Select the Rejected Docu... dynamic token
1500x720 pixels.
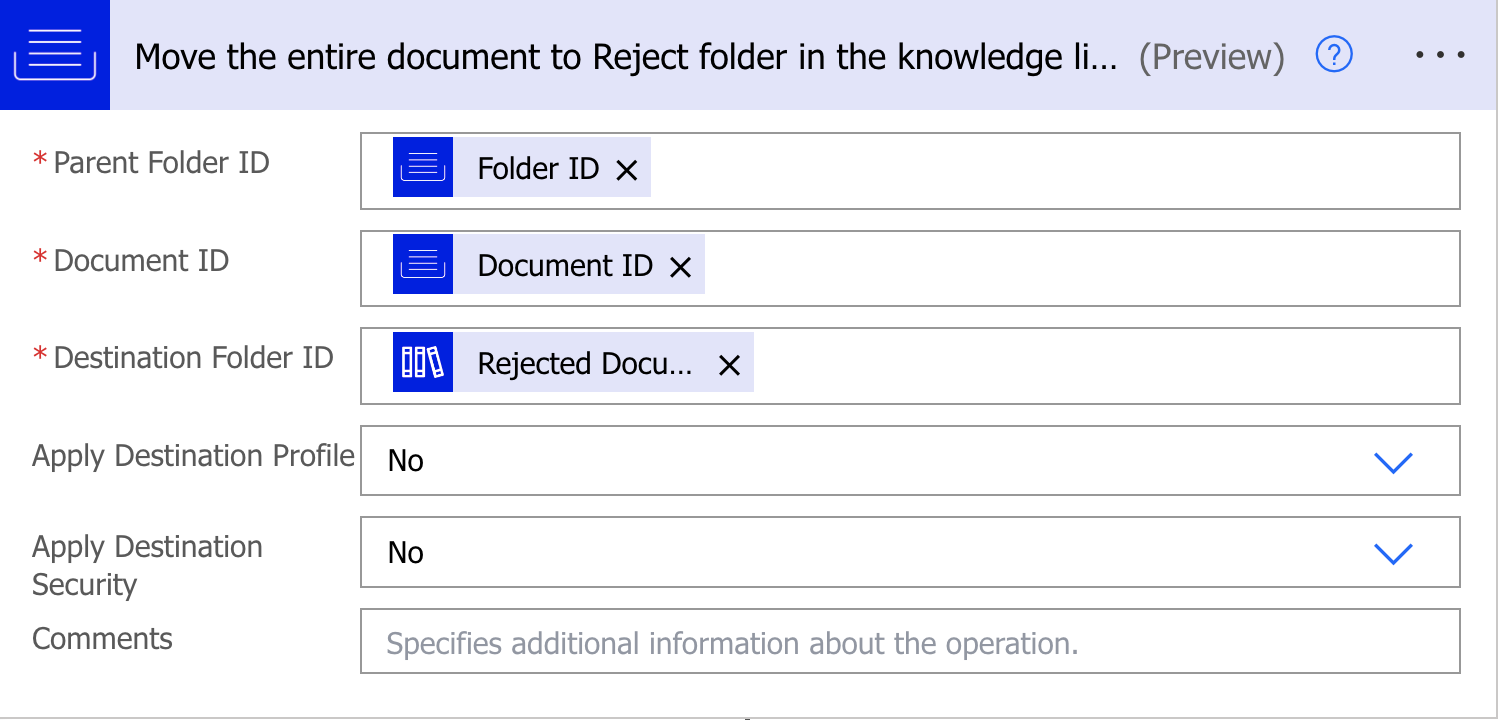(x=585, y=364)
